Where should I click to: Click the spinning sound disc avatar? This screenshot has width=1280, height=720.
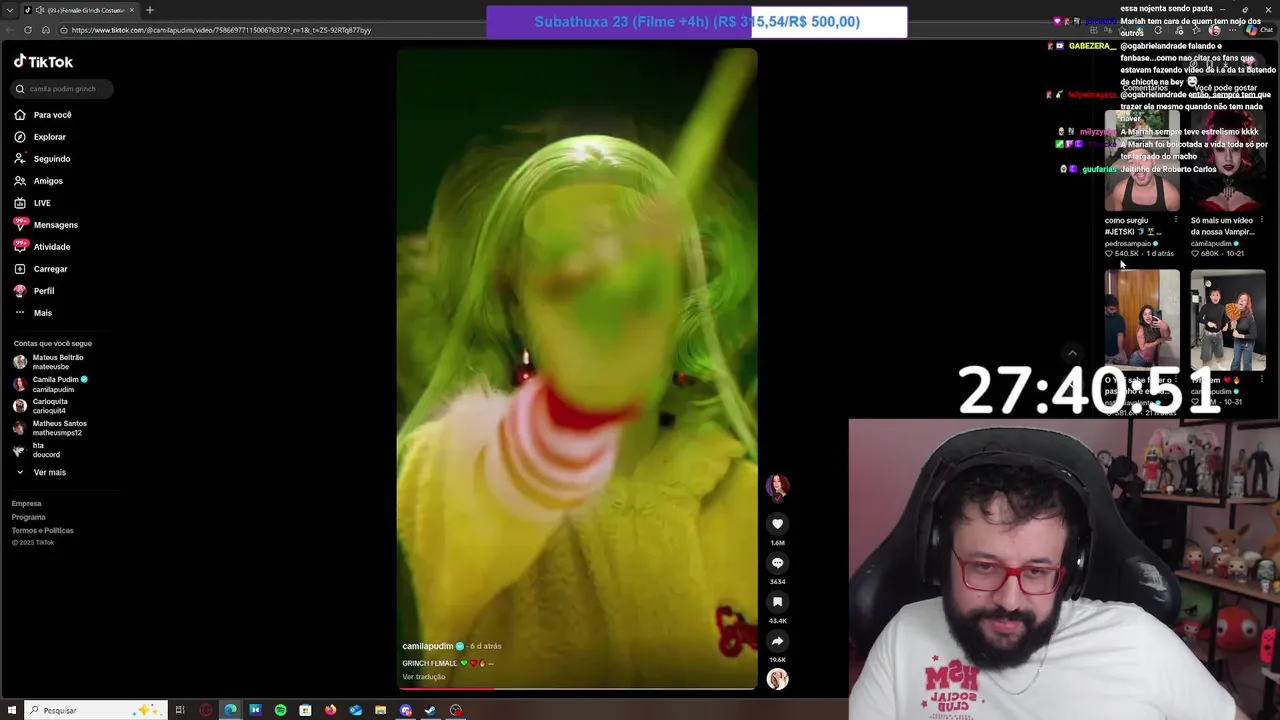(x=777, y=679)
